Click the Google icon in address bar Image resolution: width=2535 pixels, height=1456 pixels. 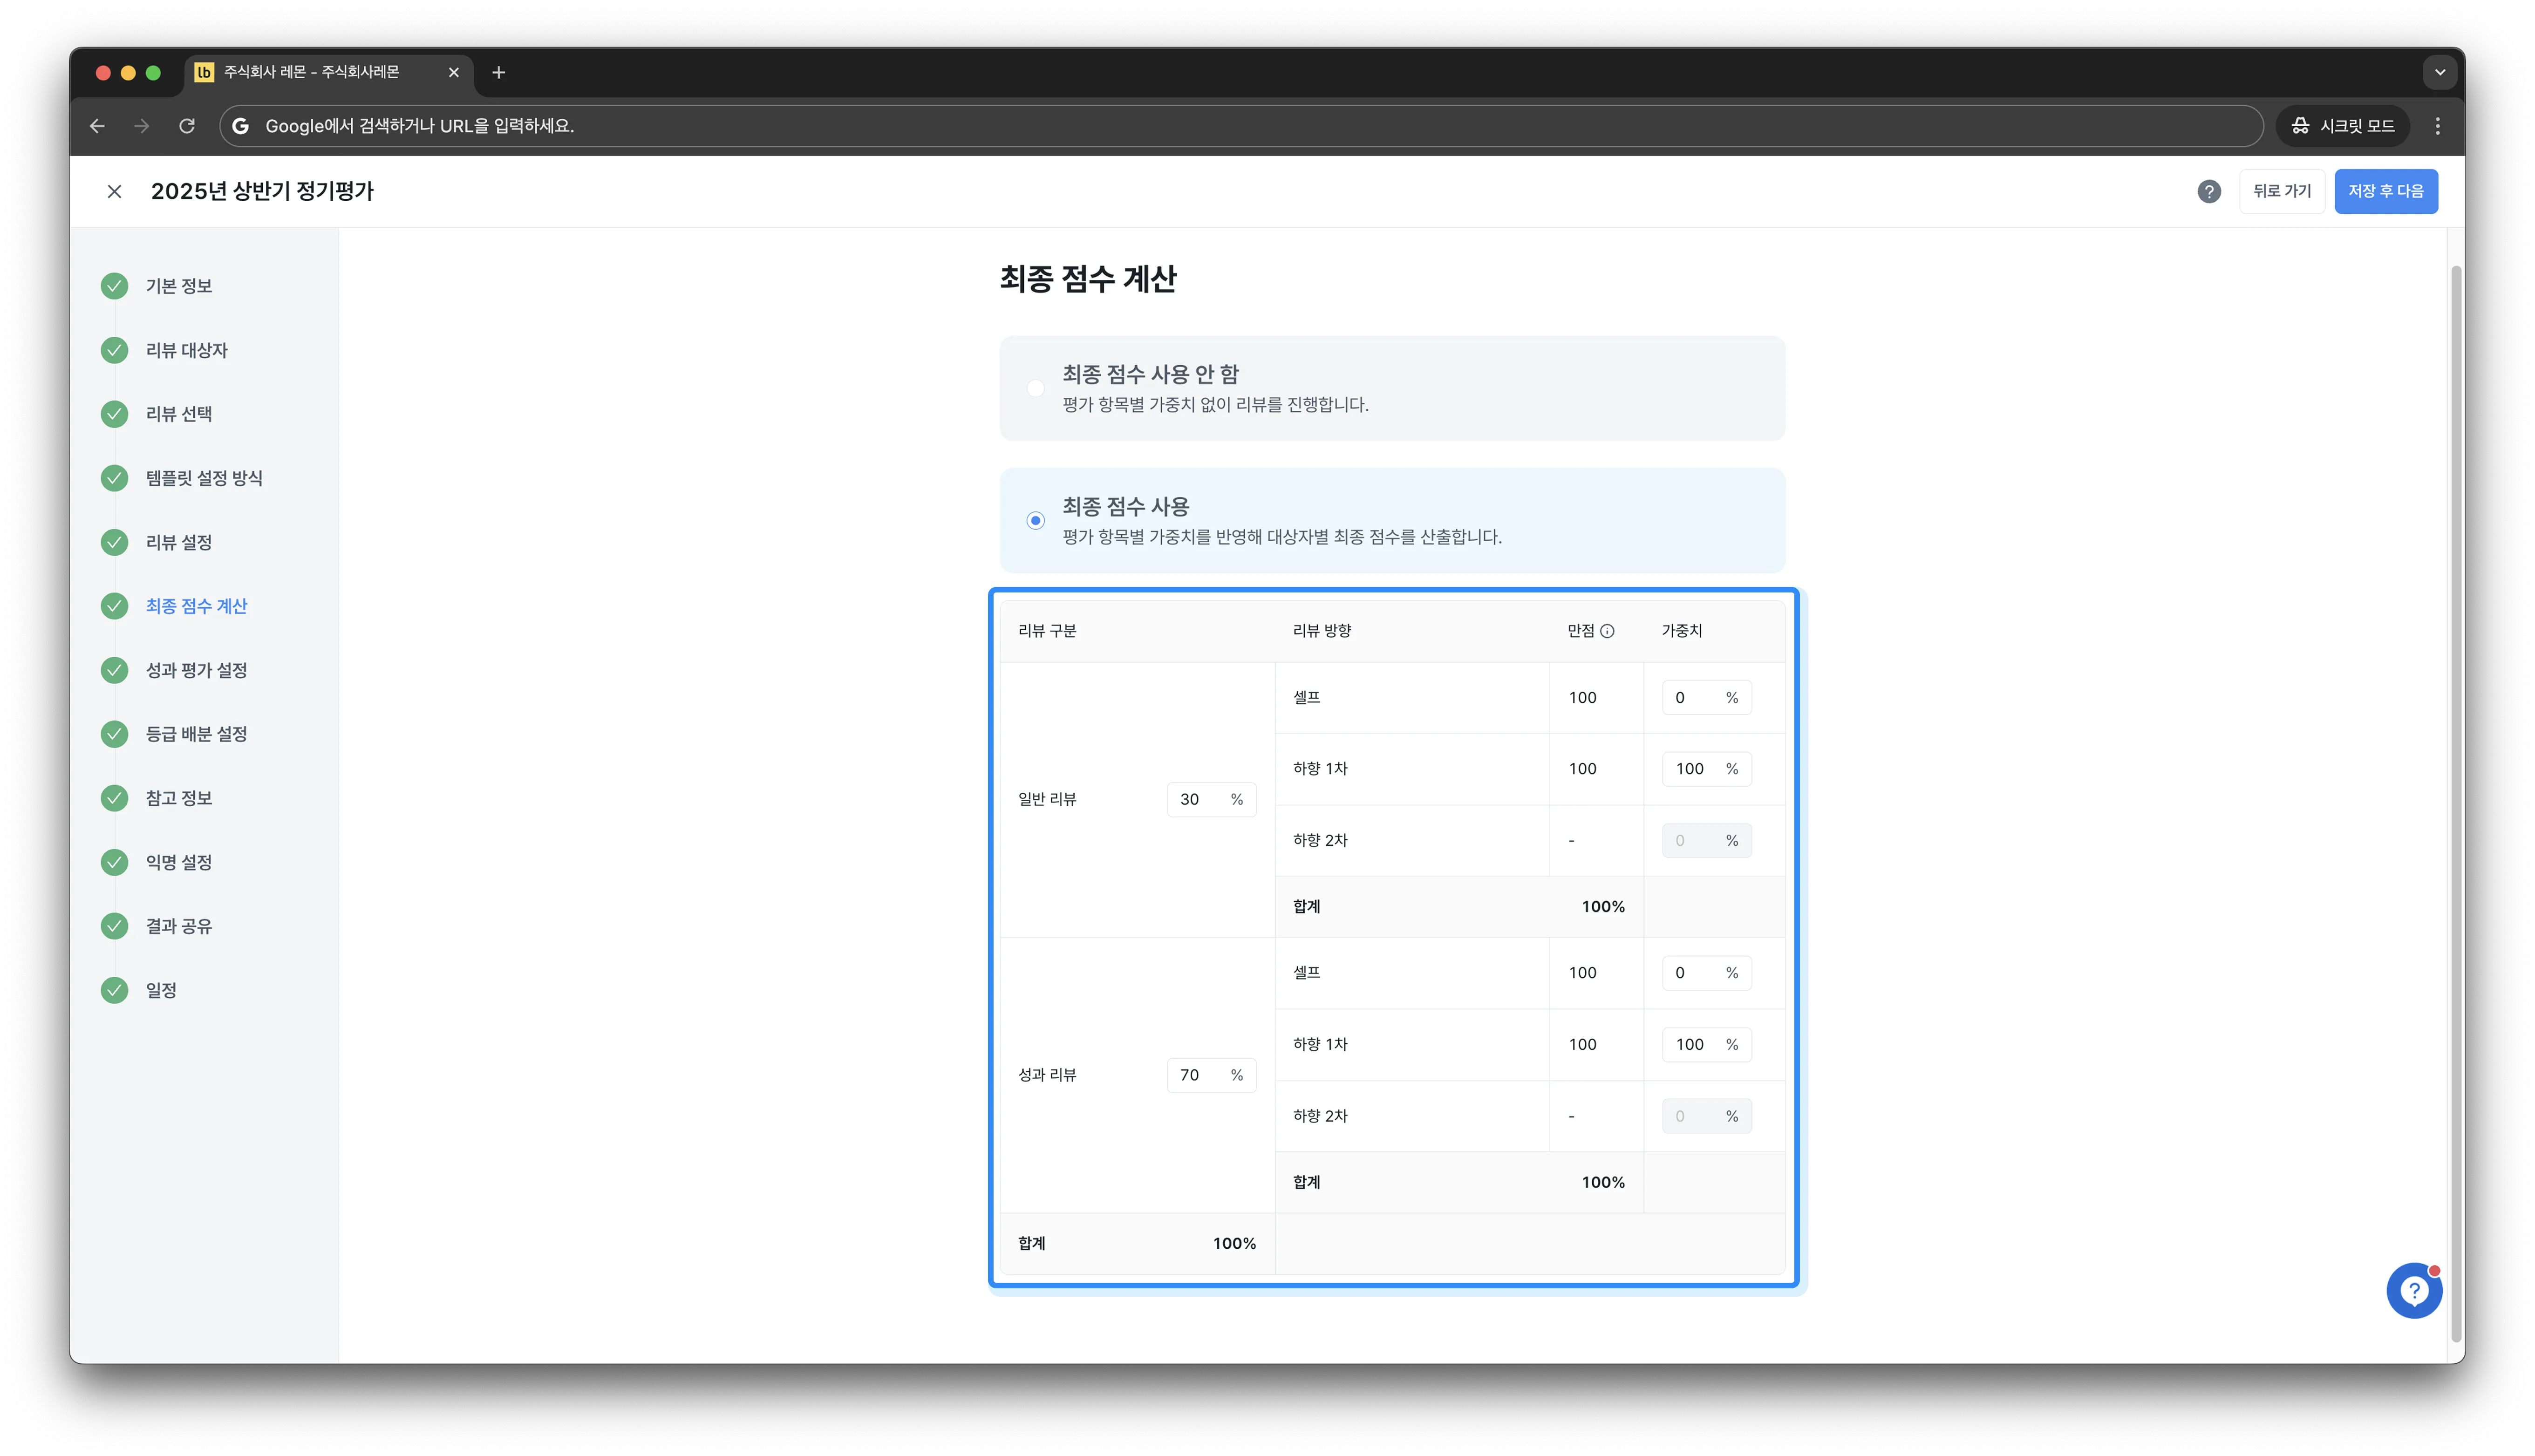point(240,126)
